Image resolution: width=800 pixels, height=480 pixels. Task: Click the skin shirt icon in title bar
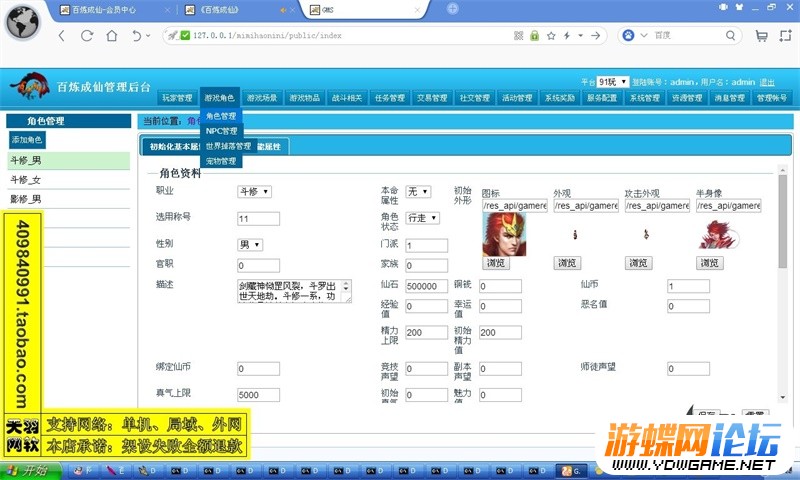point(739,7)
